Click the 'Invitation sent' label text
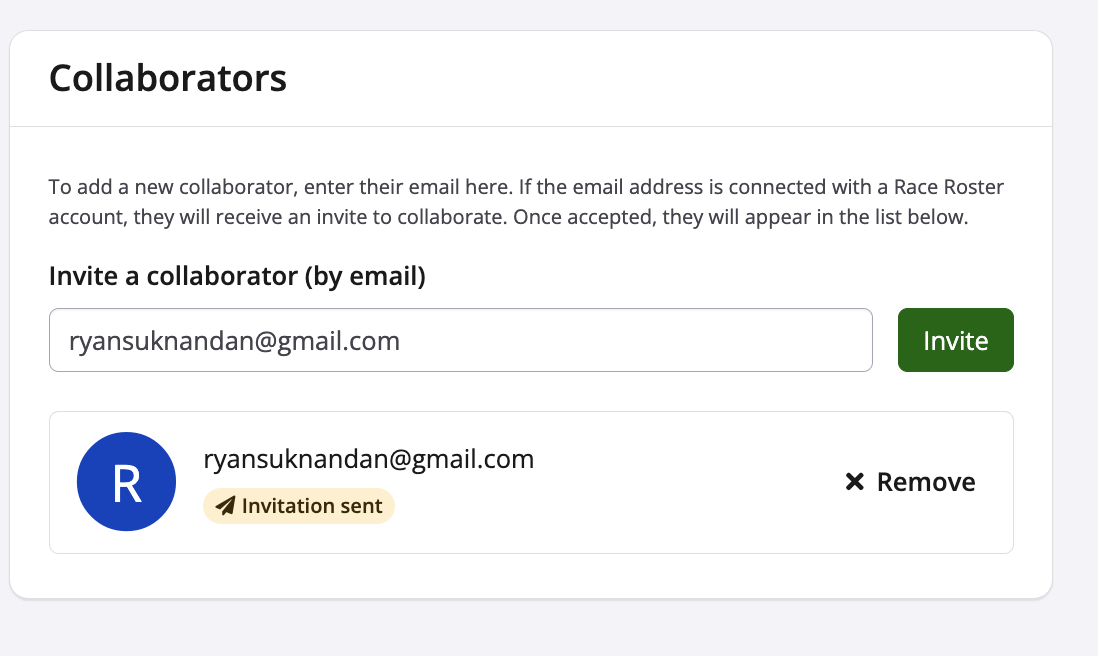 coord(312,506)
